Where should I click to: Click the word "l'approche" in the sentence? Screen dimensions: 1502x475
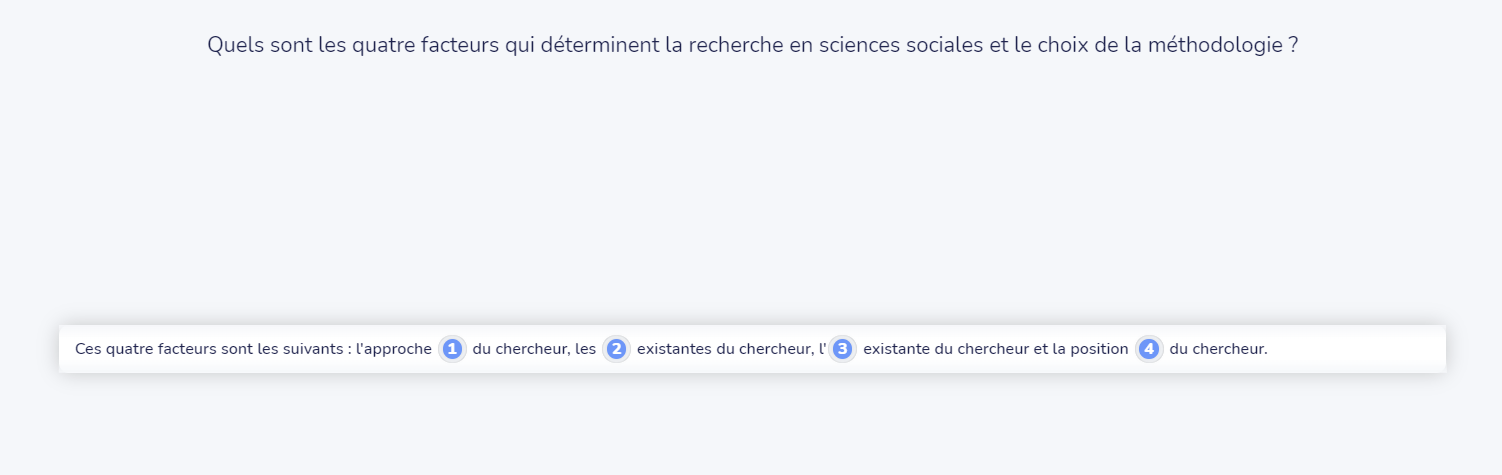click(x=394, y=349)
